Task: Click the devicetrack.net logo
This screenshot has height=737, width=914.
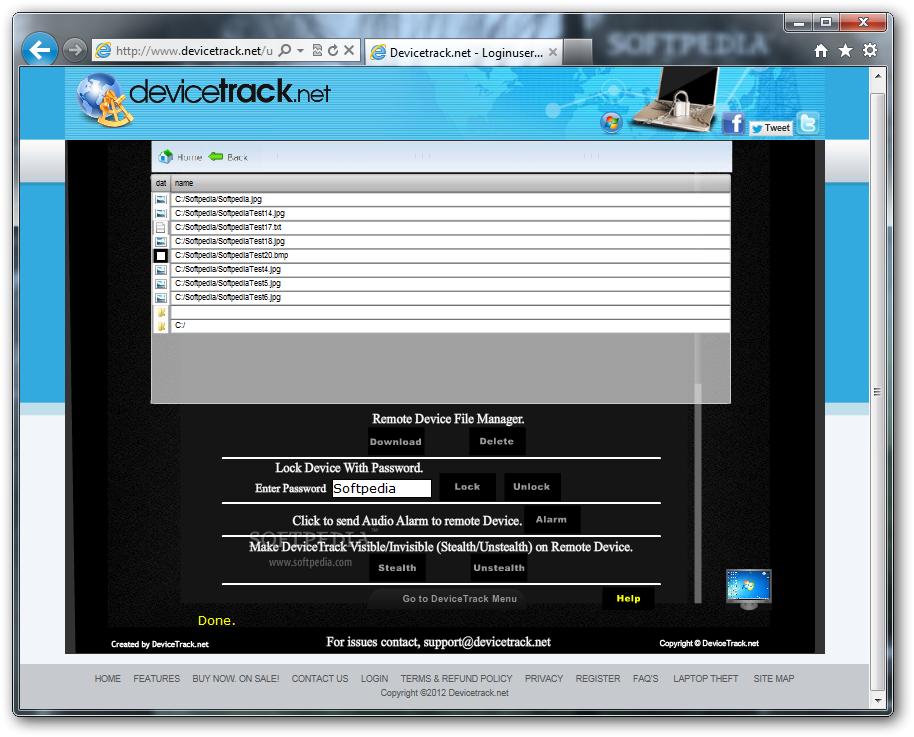Action: point(204,99)
